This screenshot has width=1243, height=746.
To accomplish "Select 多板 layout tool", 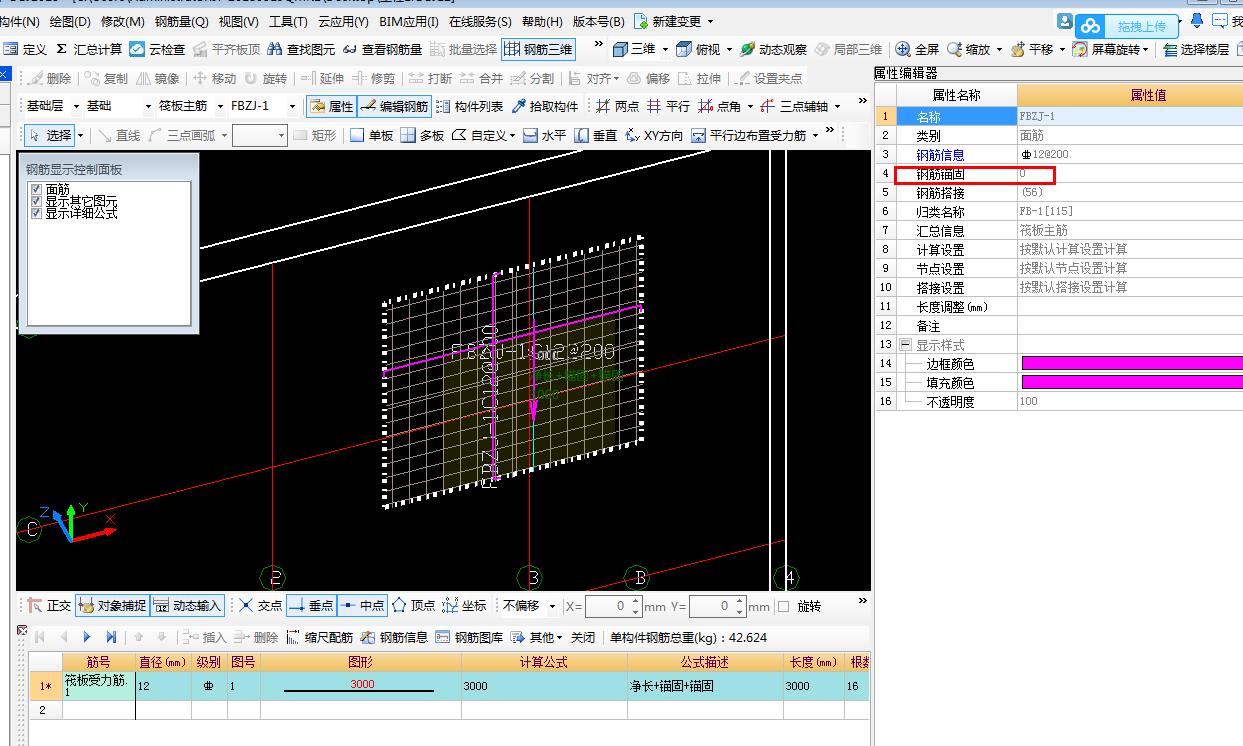I will pos(422,135).
